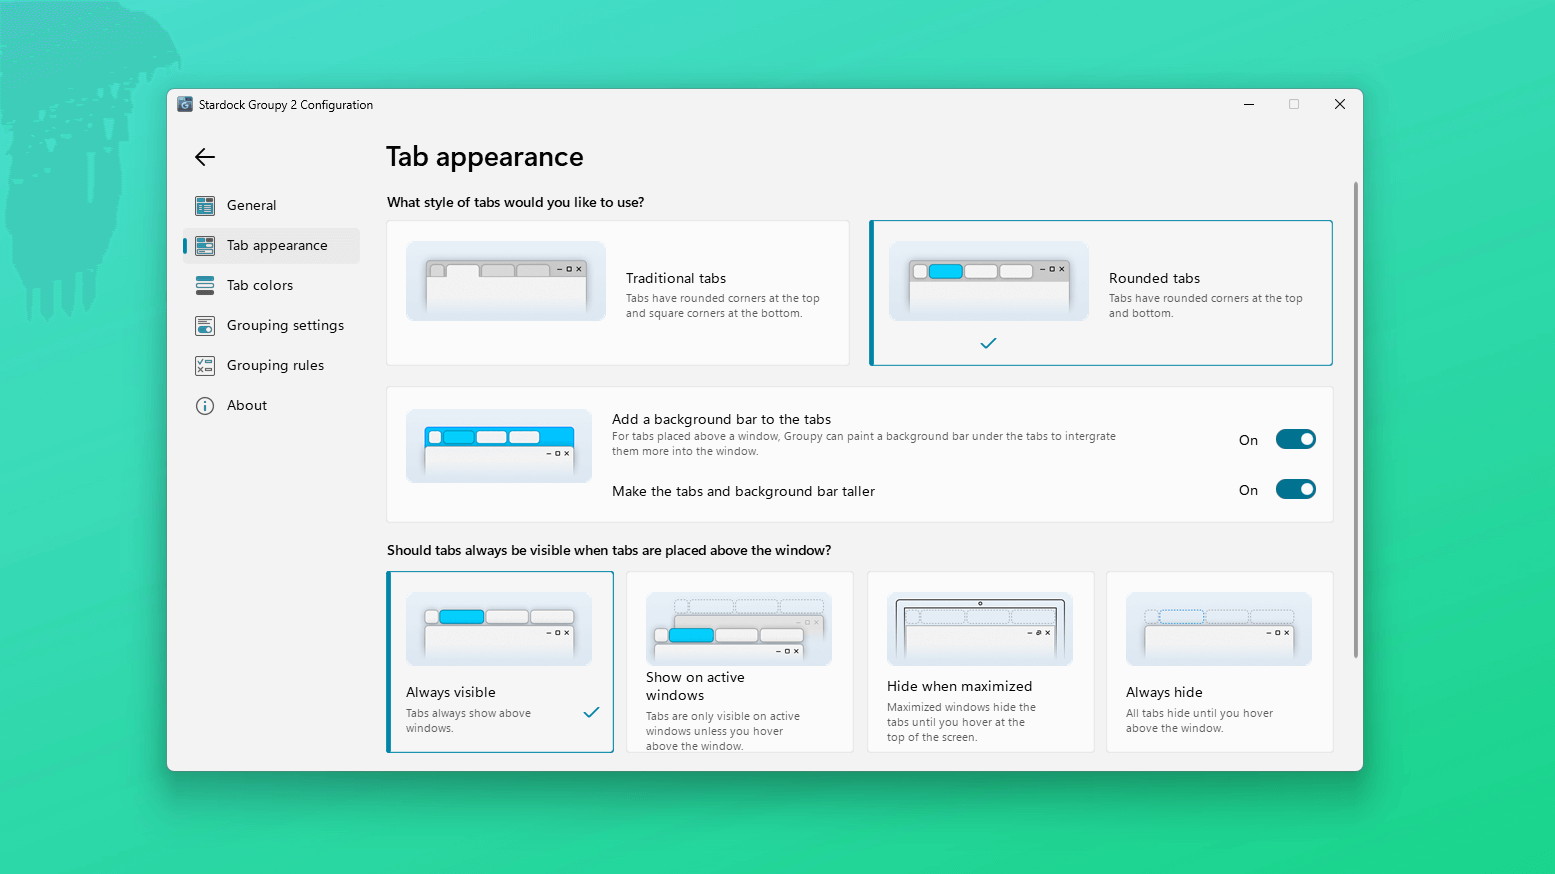Click the vertical scrollbar of settings page
The height and width of the screenshot is (874, 1555).
[x=1356, y=420]
